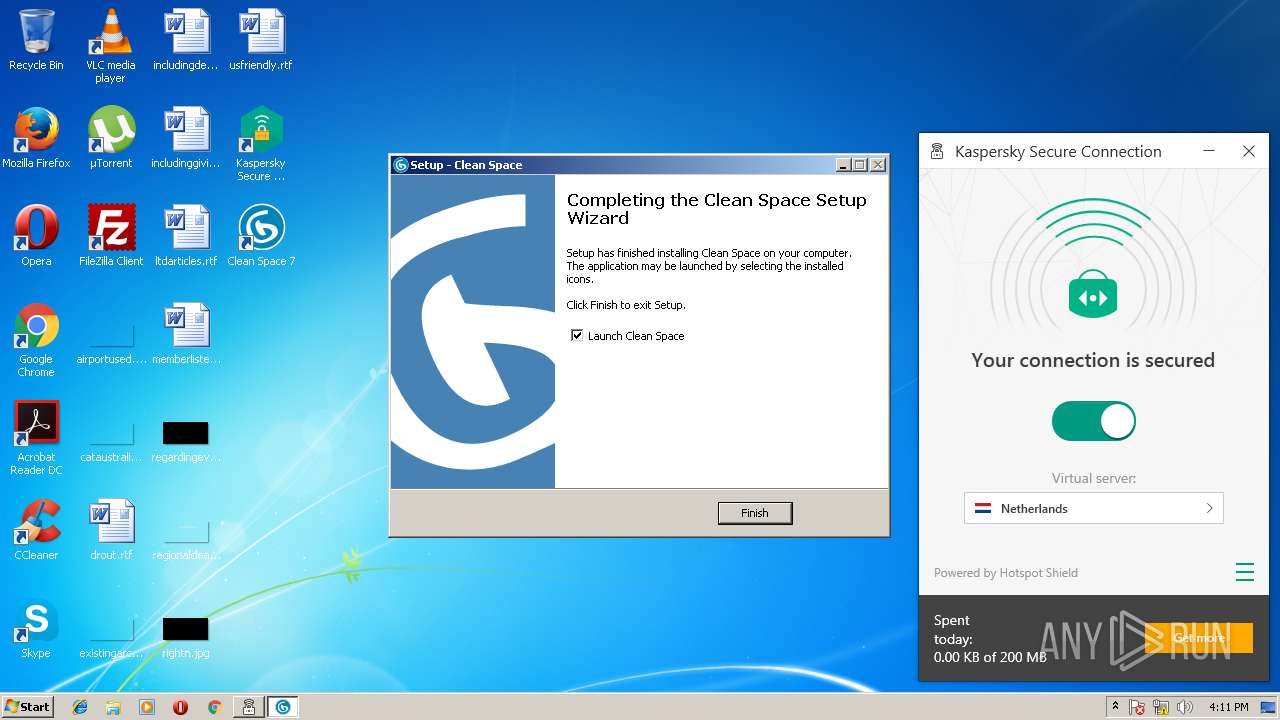Open usfriendly.rtf document

261,40
